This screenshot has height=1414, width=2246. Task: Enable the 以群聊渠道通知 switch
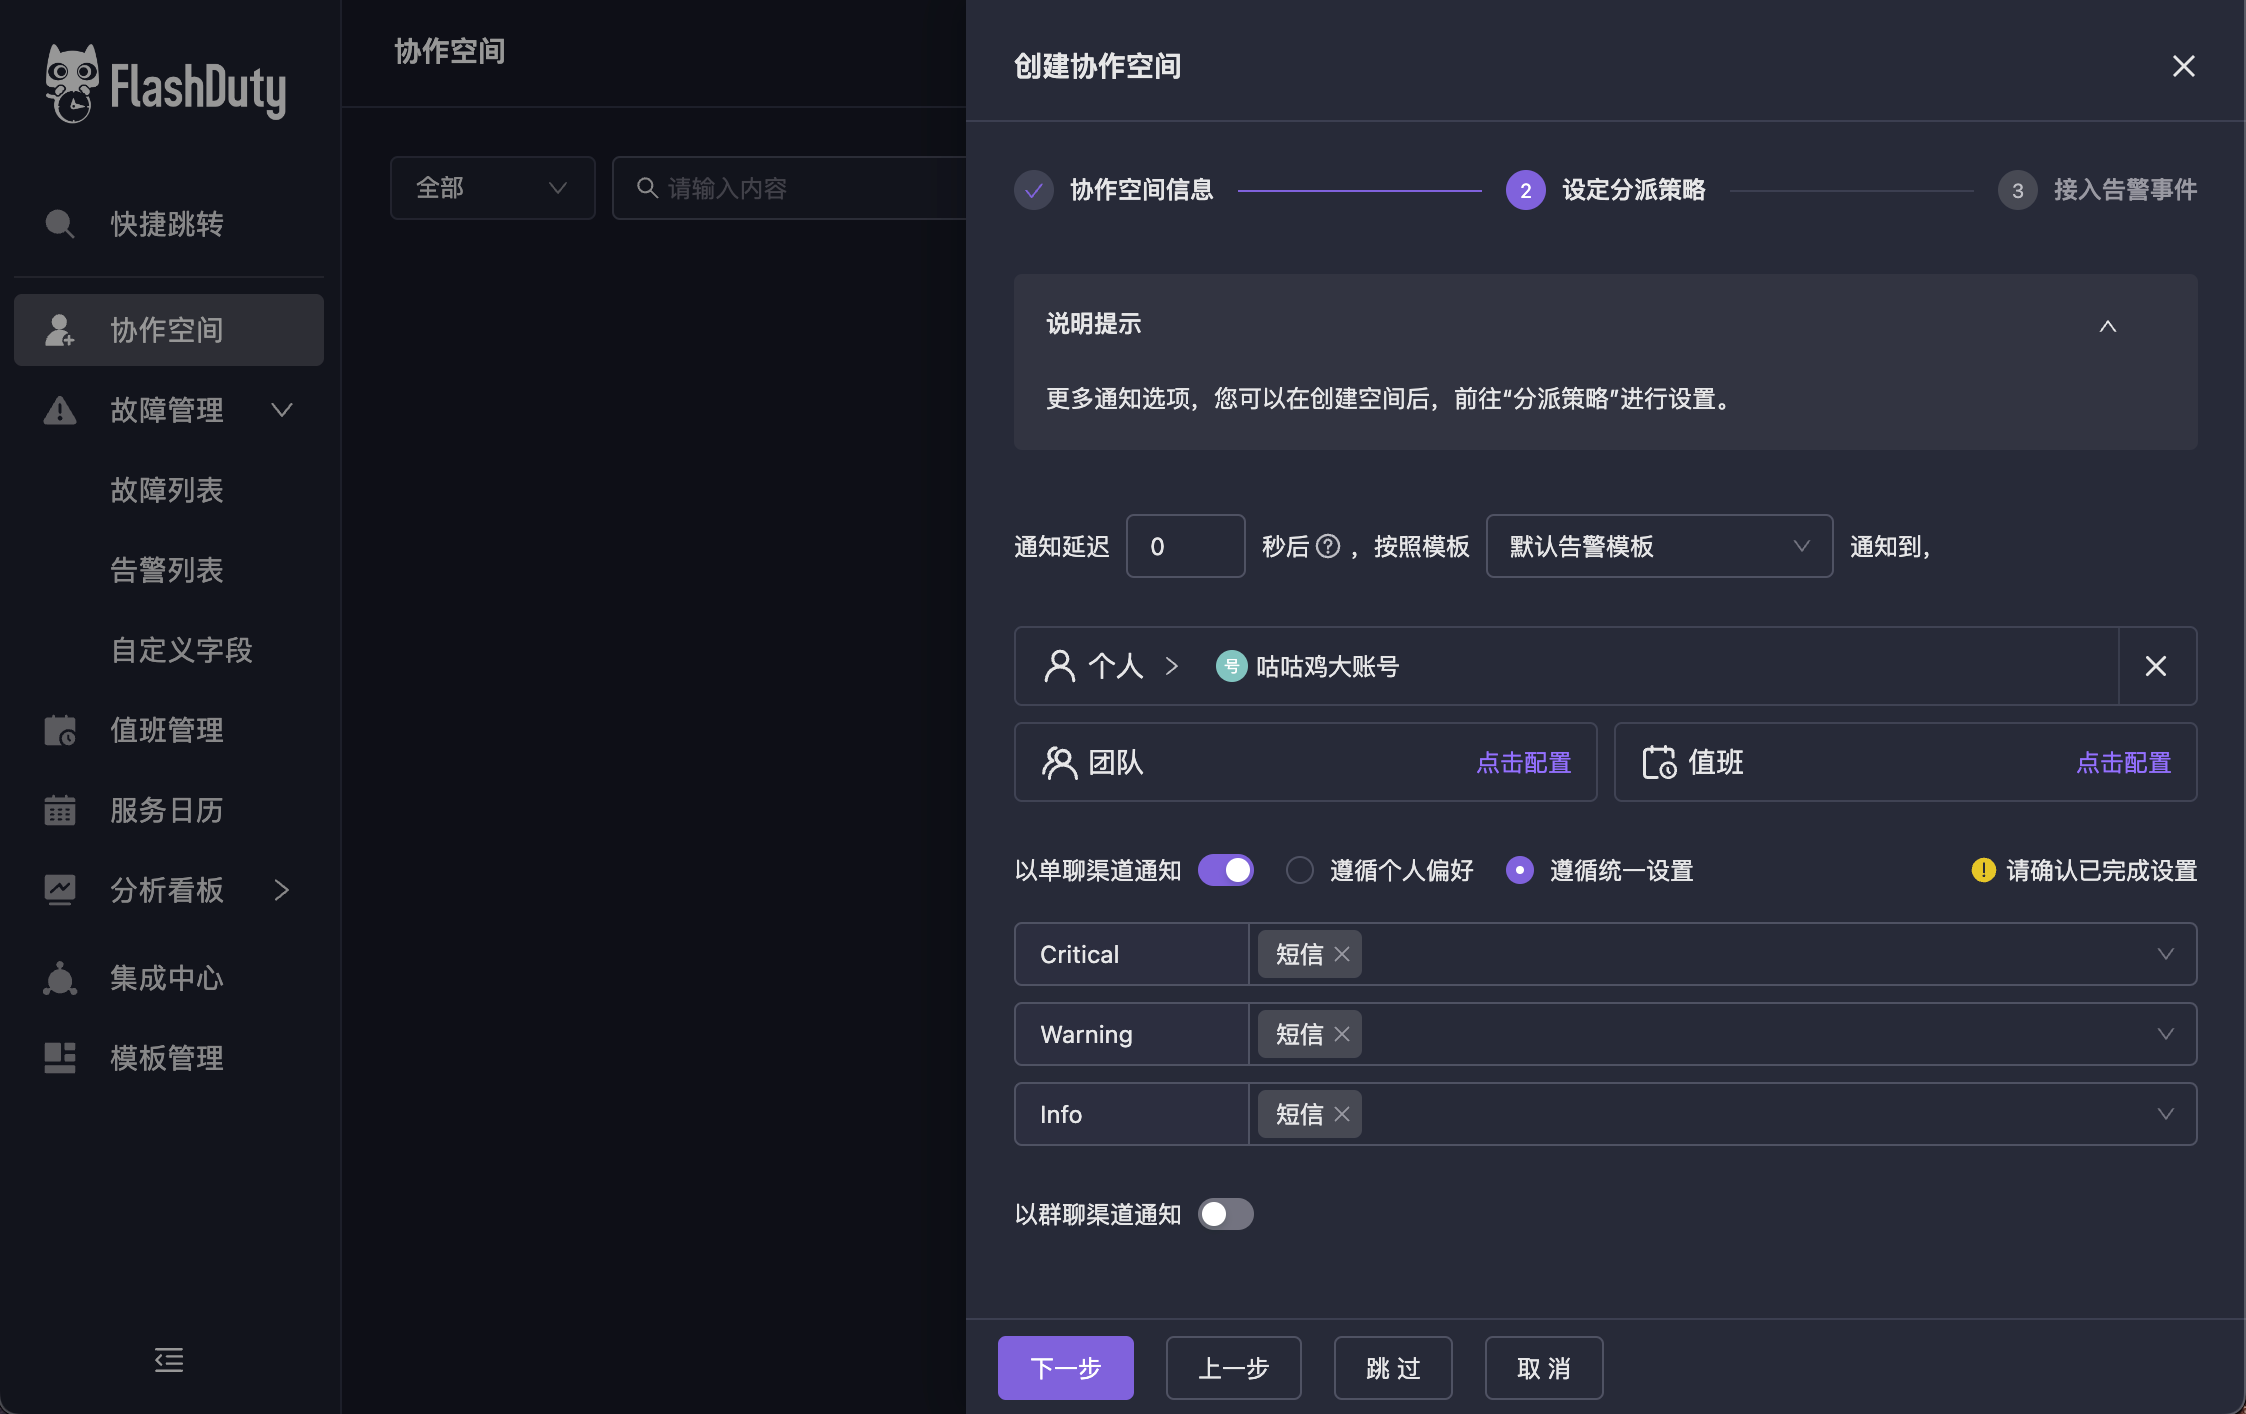click(1225, 1214)
